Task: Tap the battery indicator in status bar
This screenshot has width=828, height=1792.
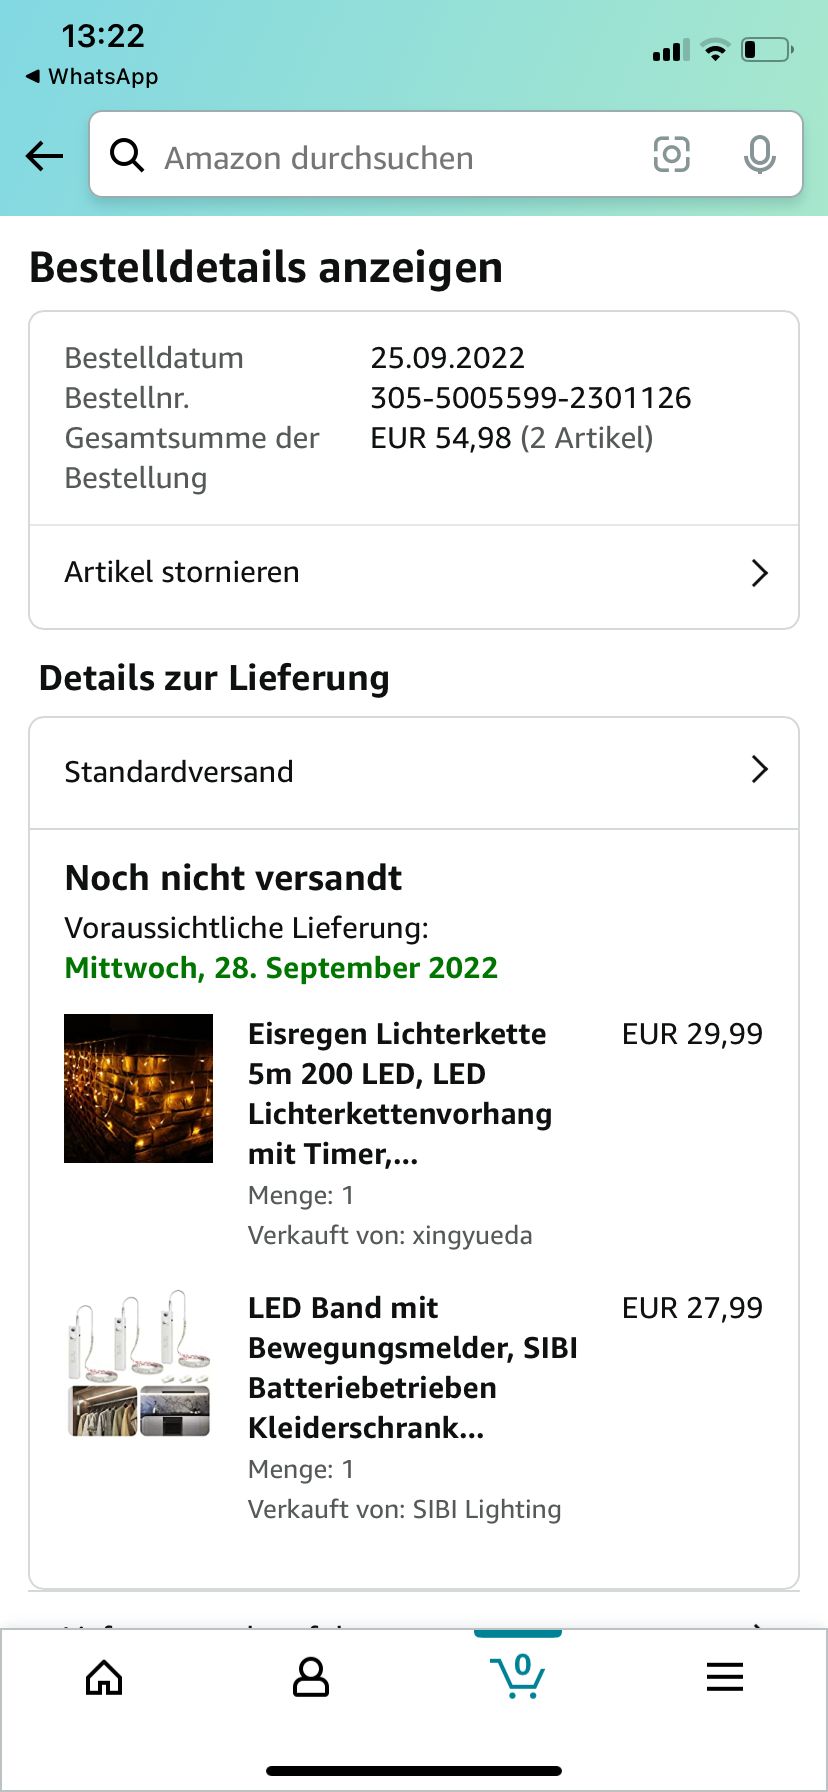Action: tap(766, 50)
